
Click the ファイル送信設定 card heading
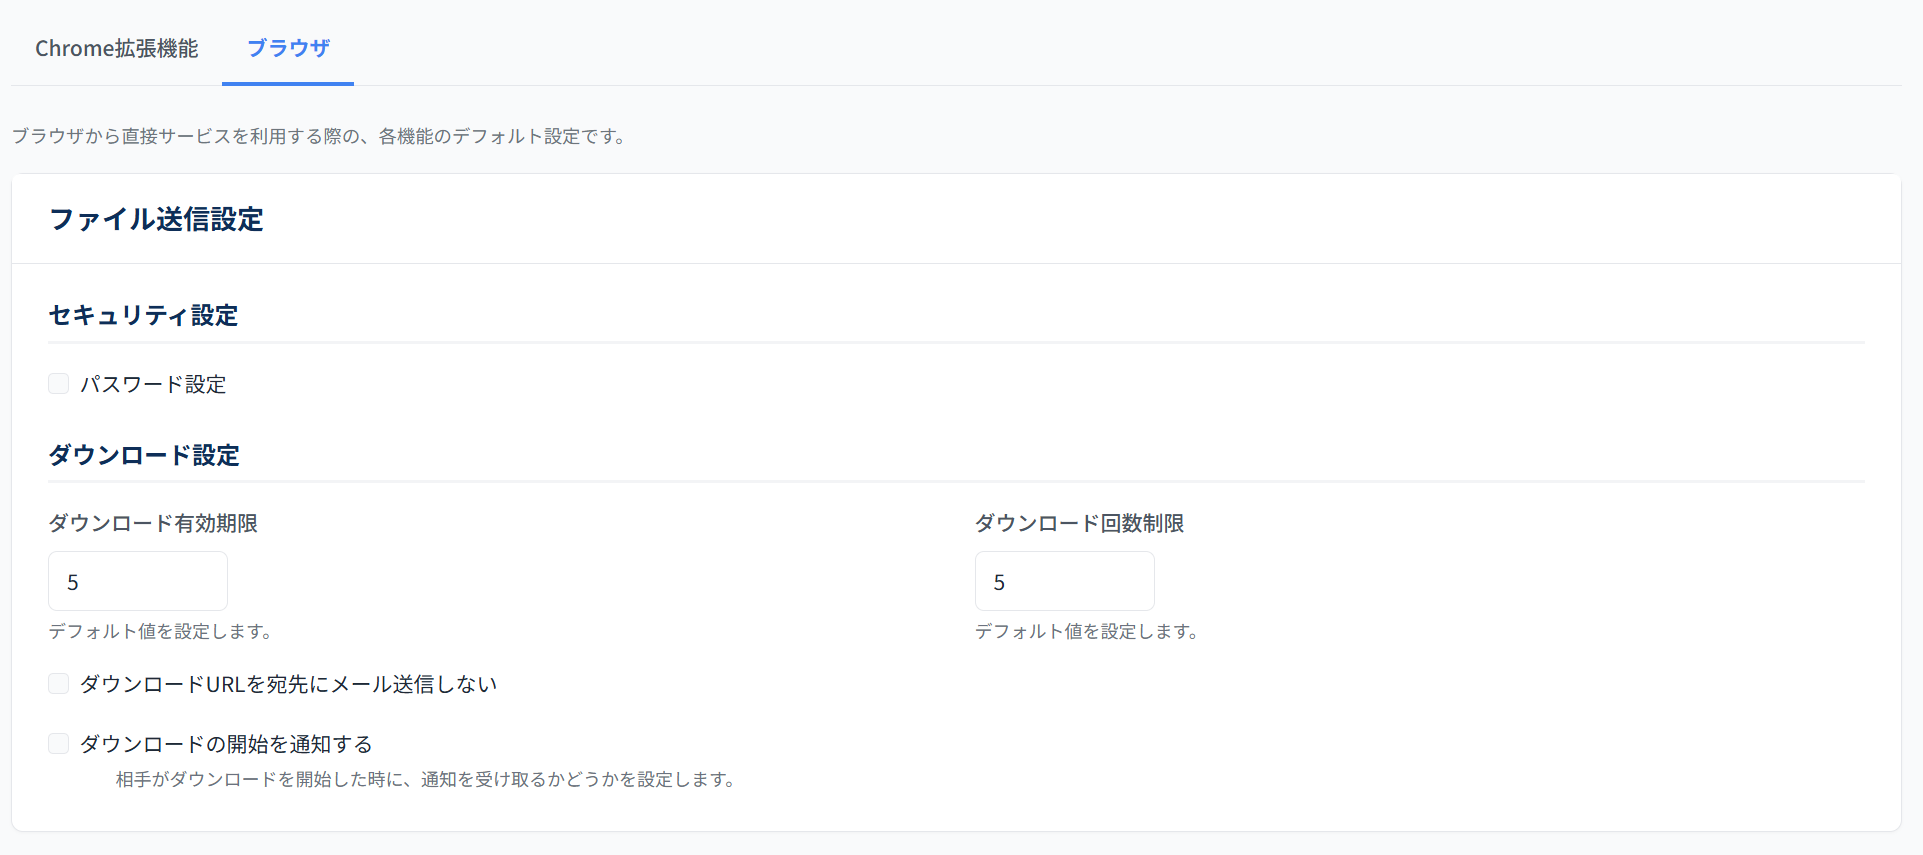point(156,220)
